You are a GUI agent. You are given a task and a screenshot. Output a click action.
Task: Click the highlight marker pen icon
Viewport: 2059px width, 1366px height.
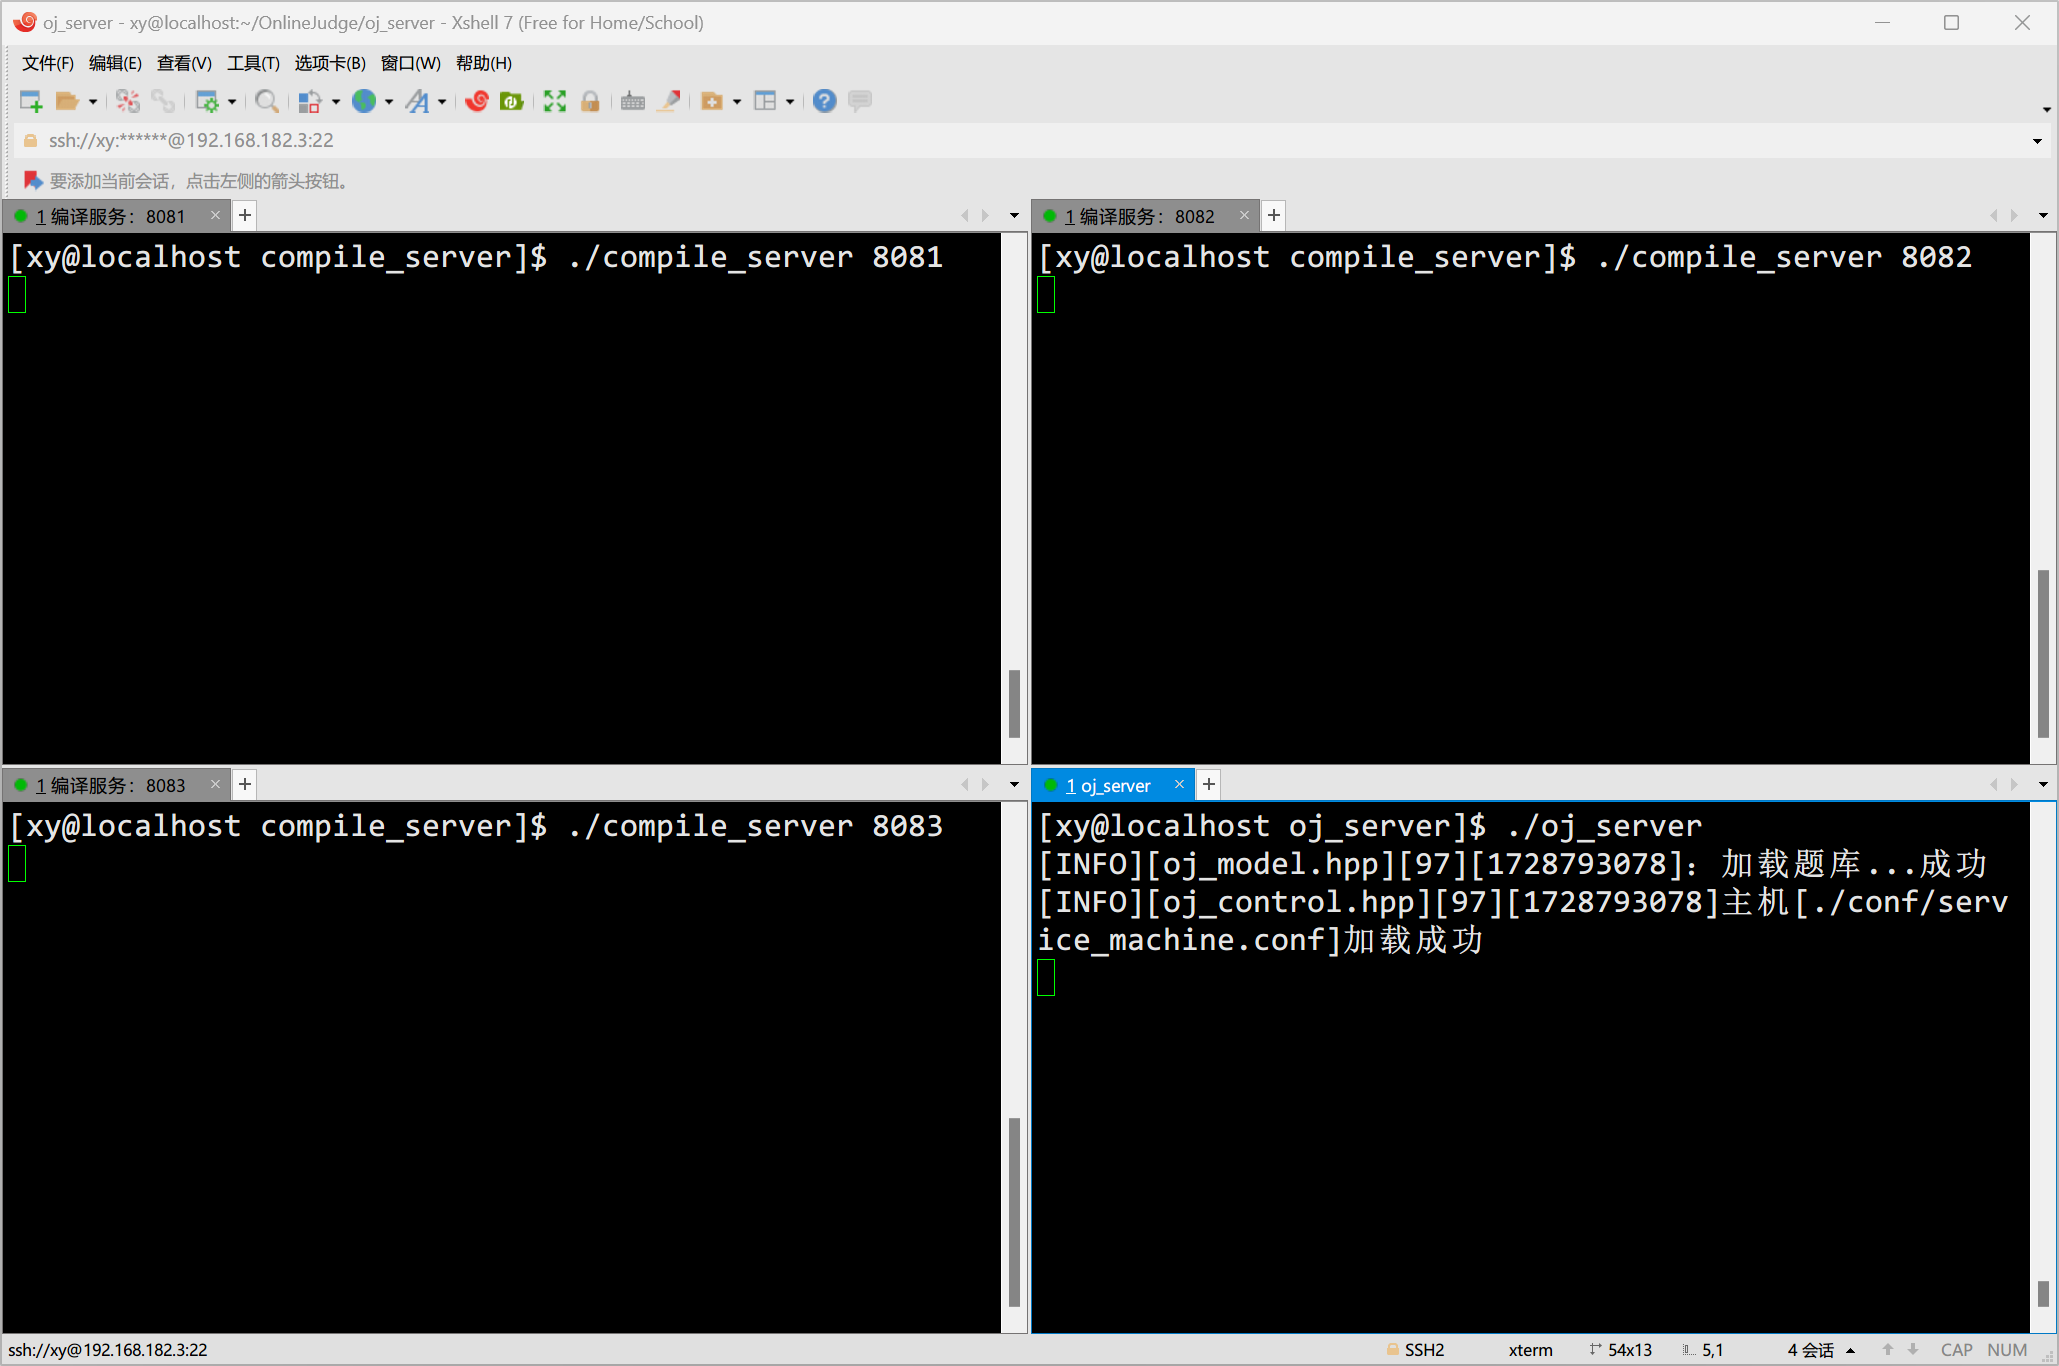669,101
